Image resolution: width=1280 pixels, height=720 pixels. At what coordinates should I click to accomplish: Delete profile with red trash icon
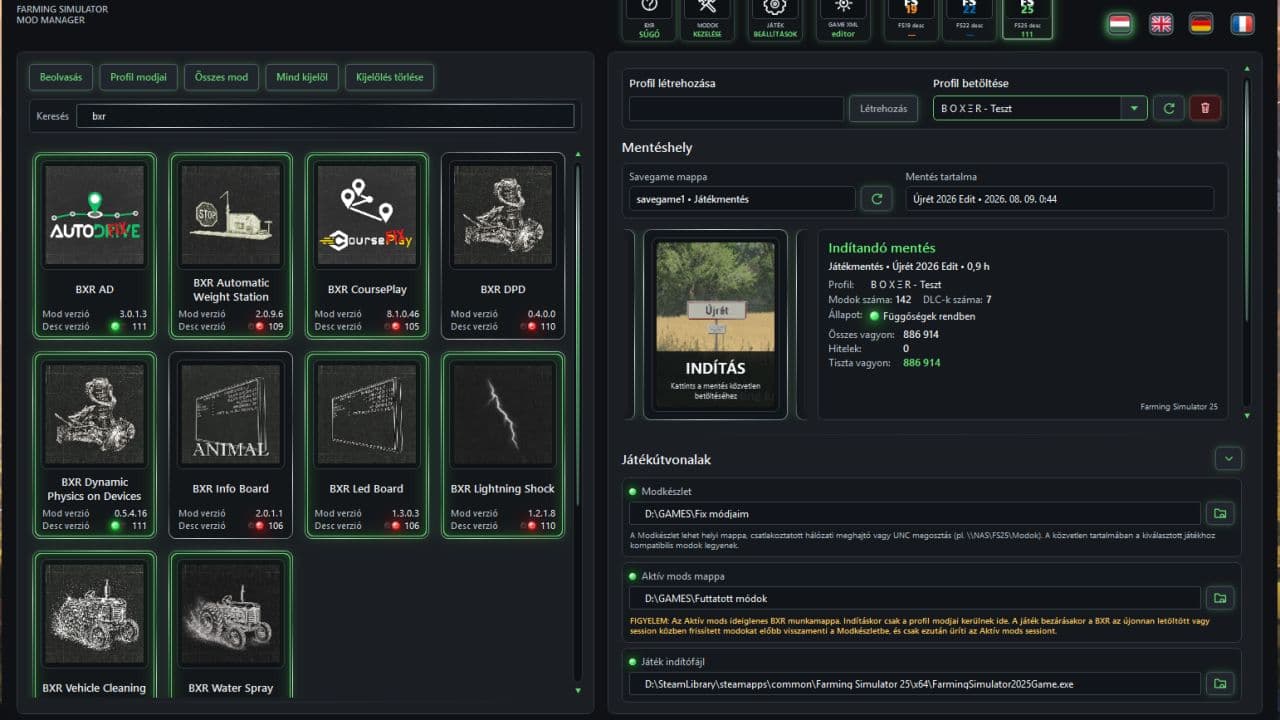(1205, 108)
